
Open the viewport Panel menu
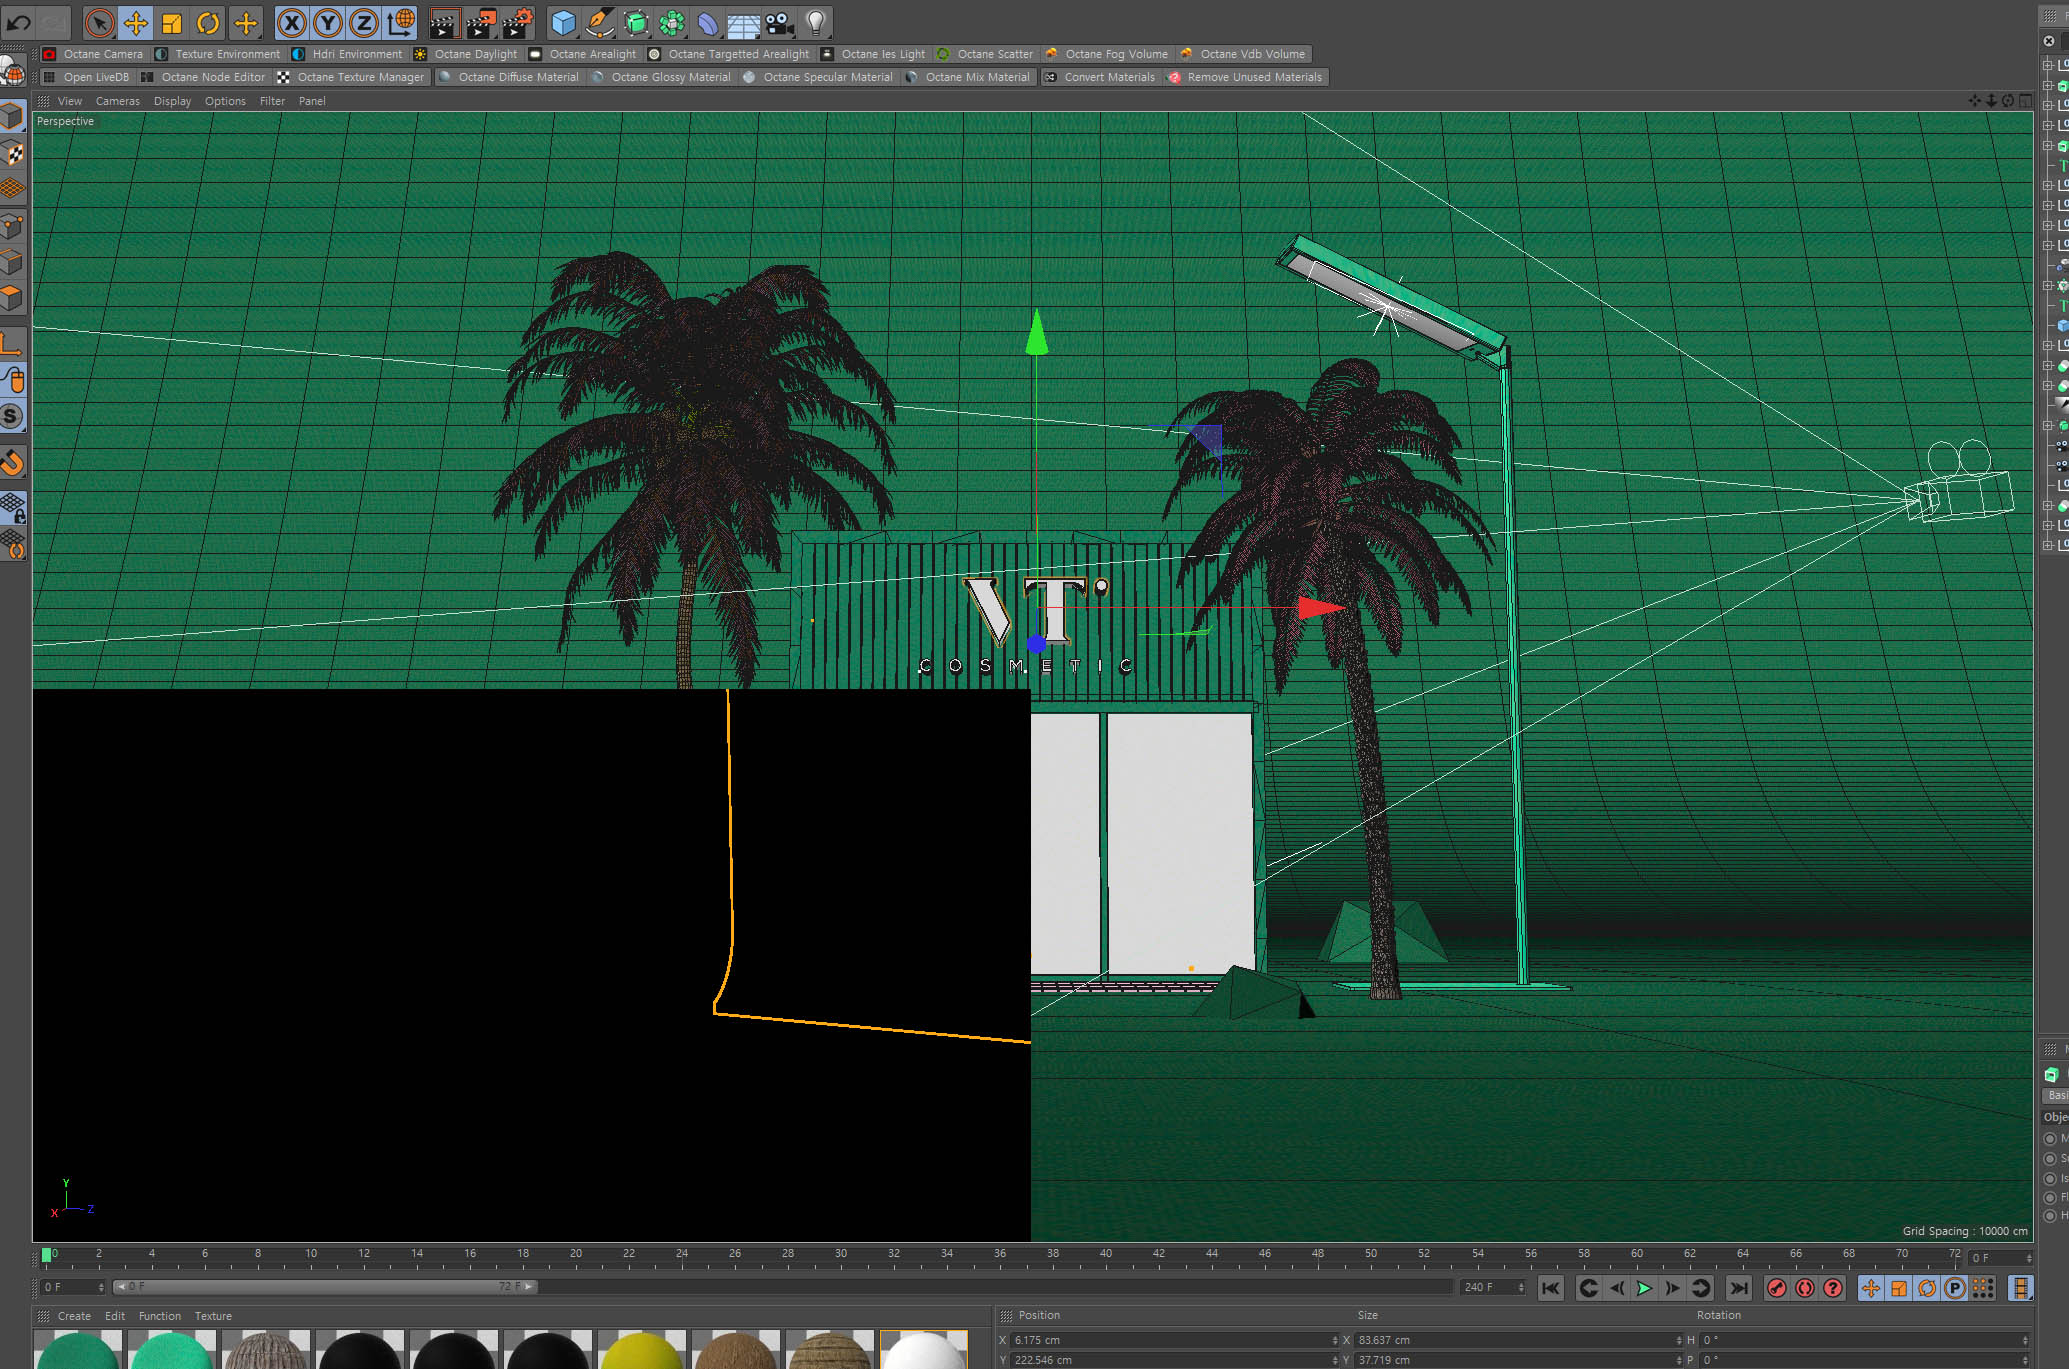click(x=312, y=101)
